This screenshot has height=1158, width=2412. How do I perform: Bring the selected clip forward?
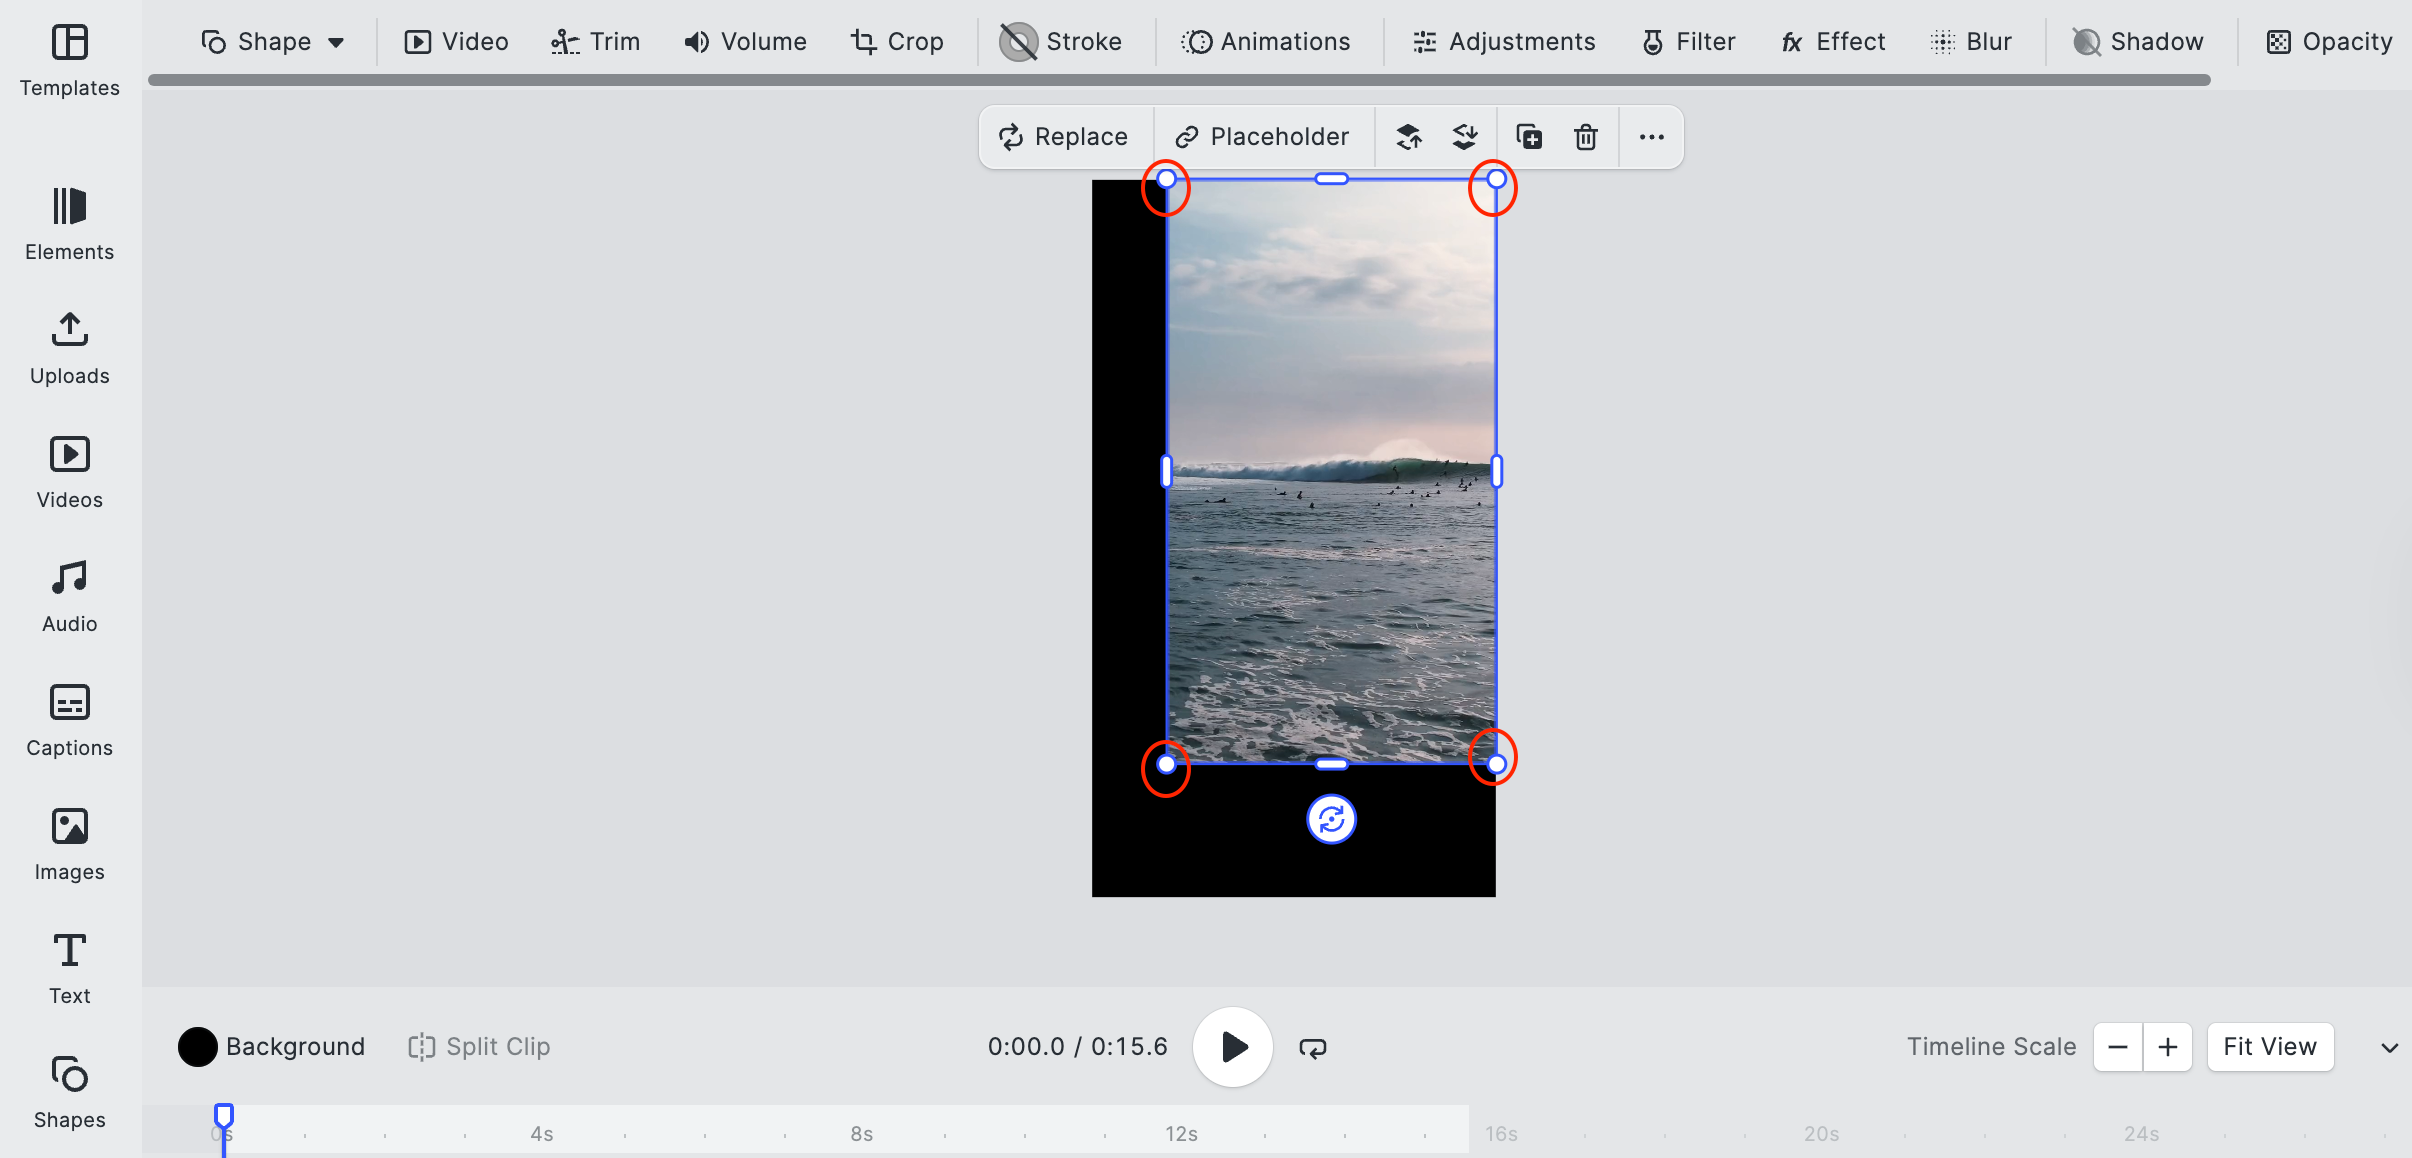1409,137
